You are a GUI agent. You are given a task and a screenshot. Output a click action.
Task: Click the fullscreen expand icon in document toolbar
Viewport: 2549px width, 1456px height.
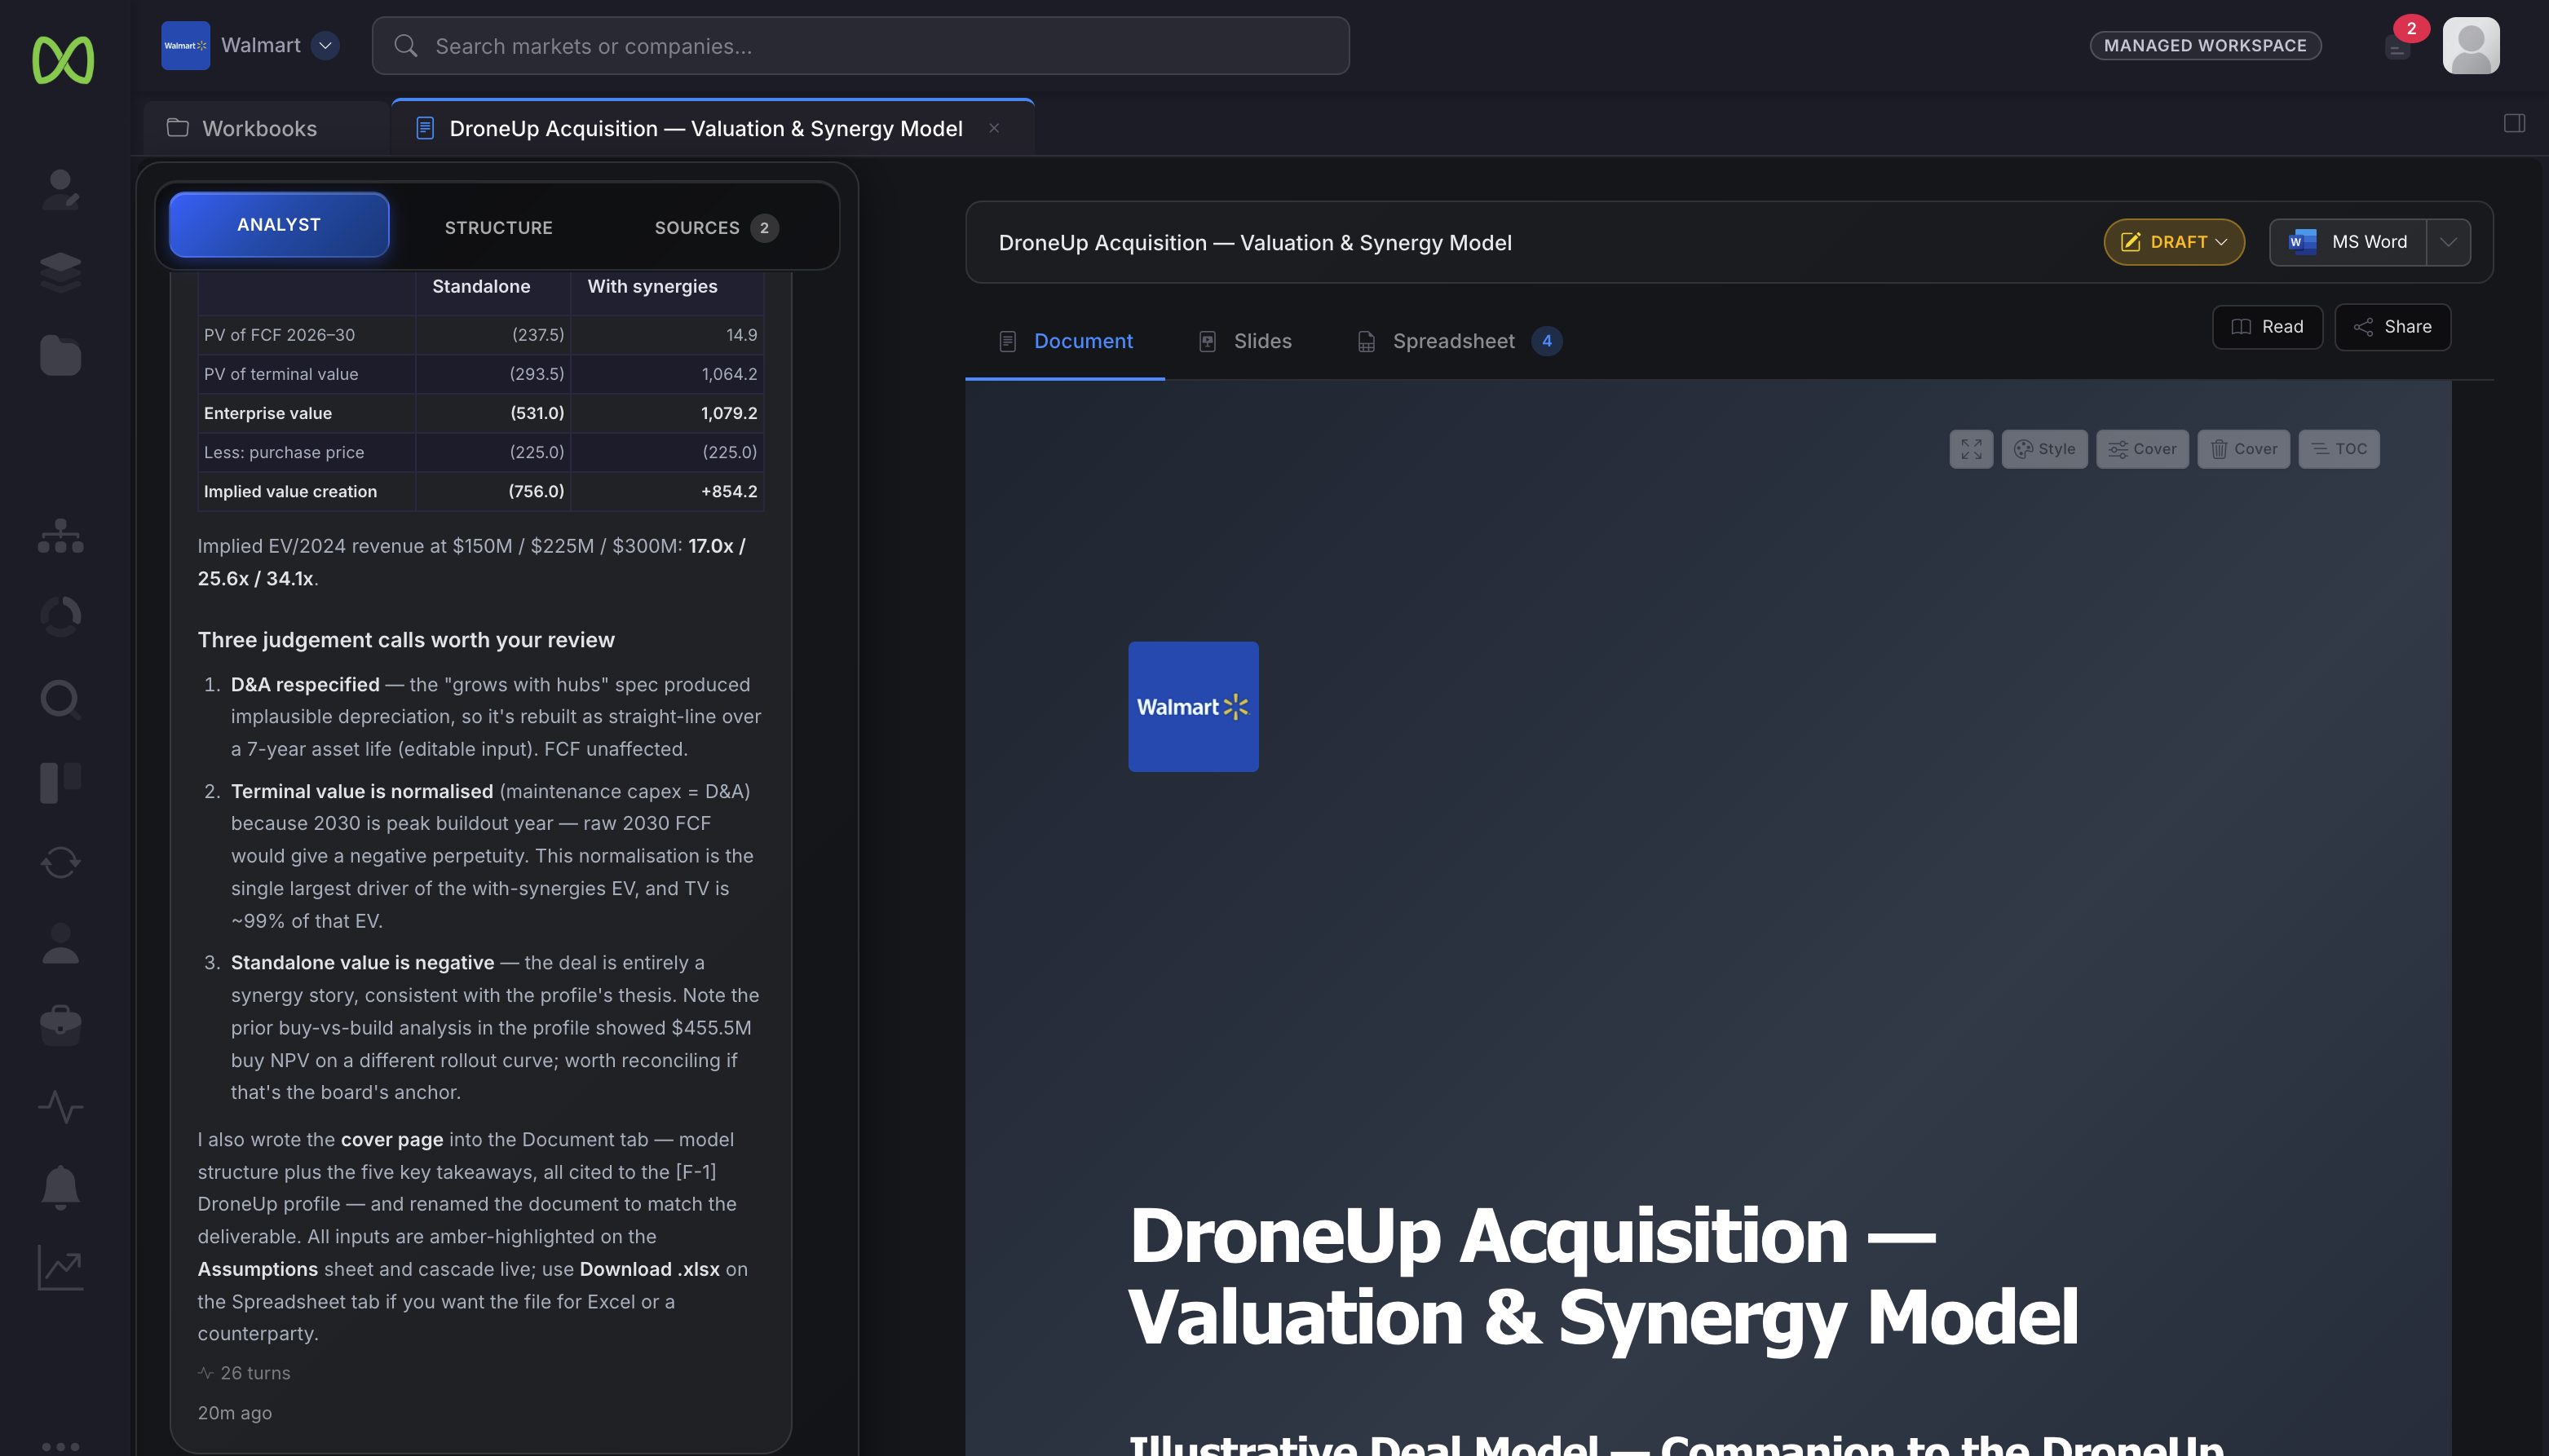click(x=1971, y=449)
